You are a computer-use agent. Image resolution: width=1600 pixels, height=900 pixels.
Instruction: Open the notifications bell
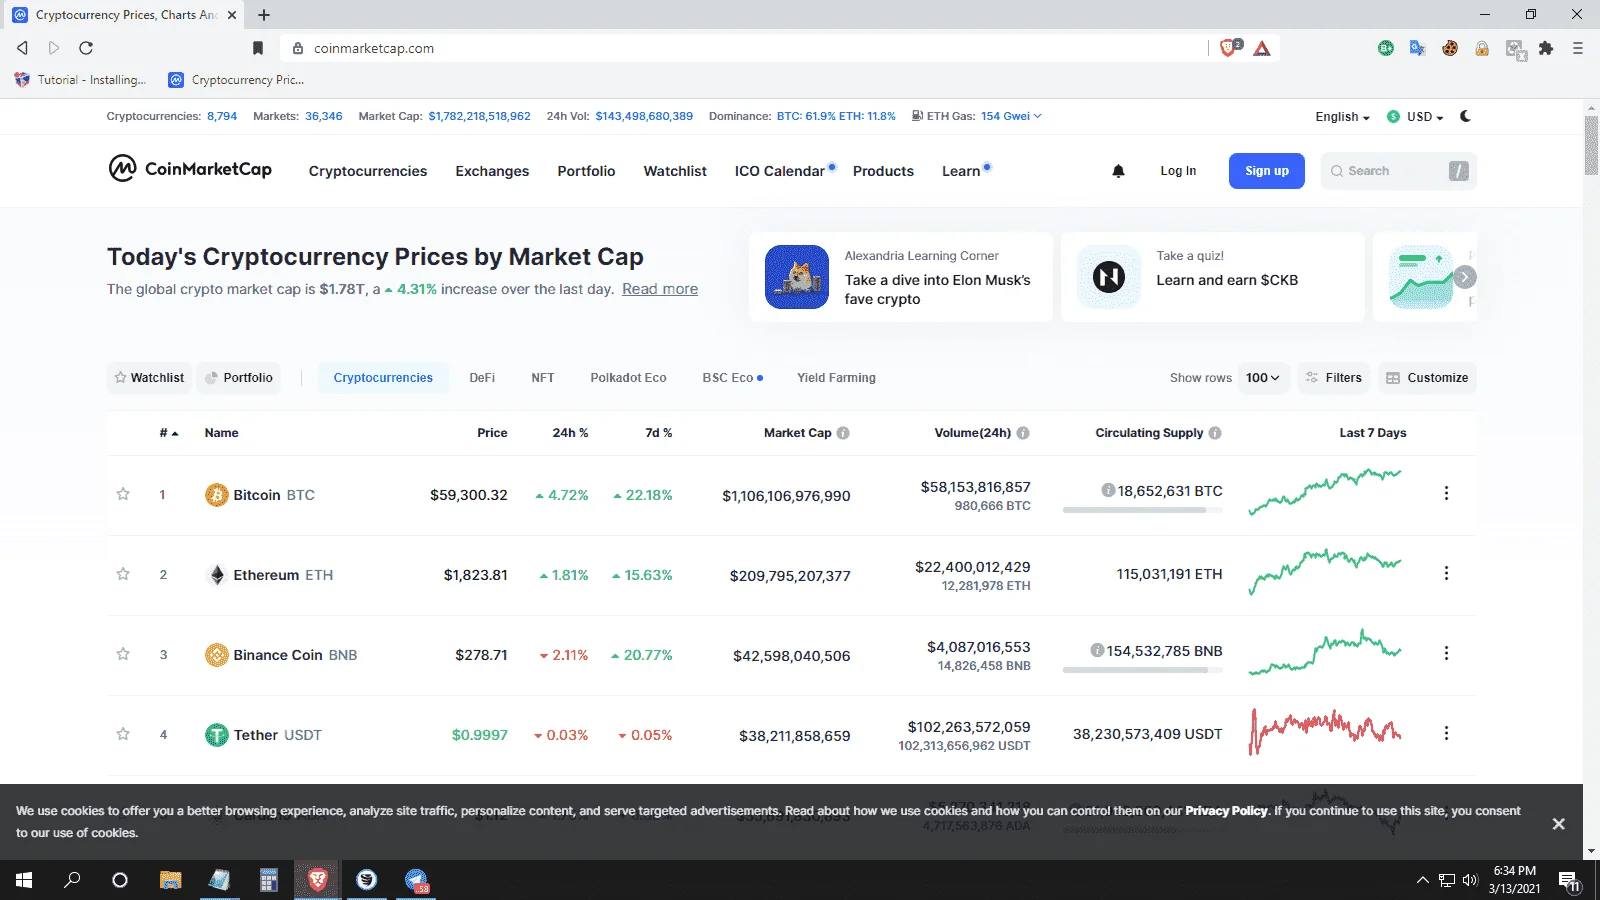point(1118,171)
